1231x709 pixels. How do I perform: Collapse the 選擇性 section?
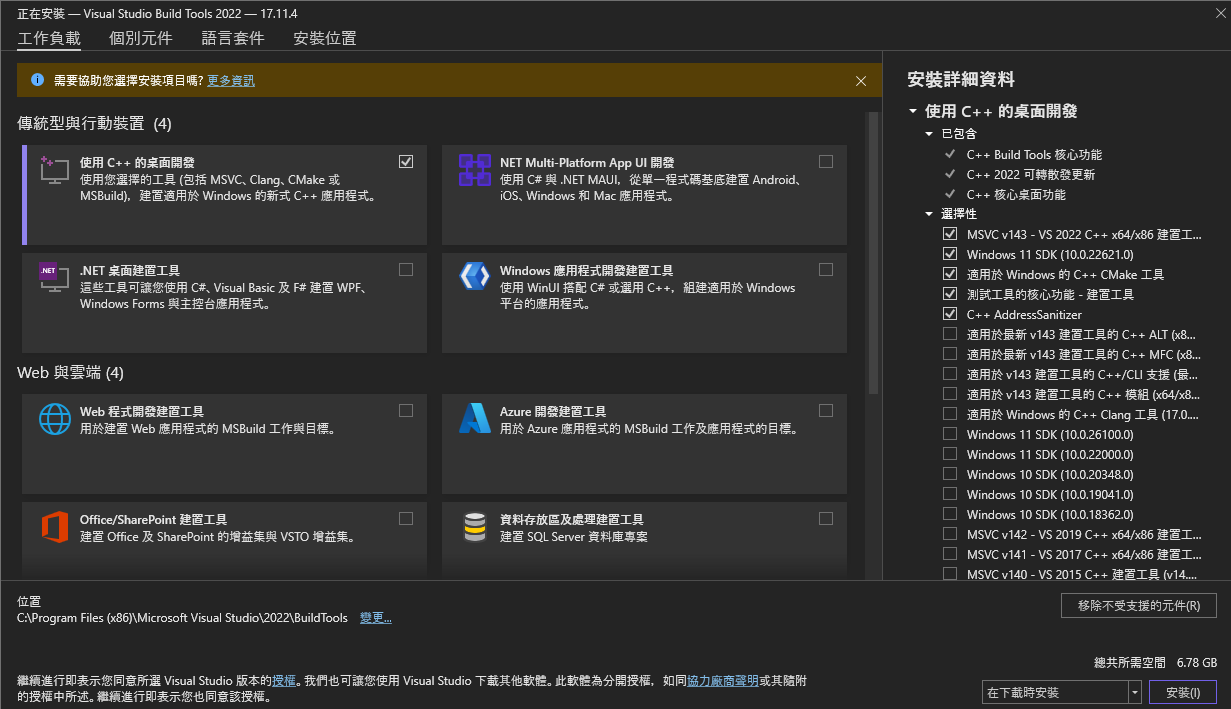point(929,214)
